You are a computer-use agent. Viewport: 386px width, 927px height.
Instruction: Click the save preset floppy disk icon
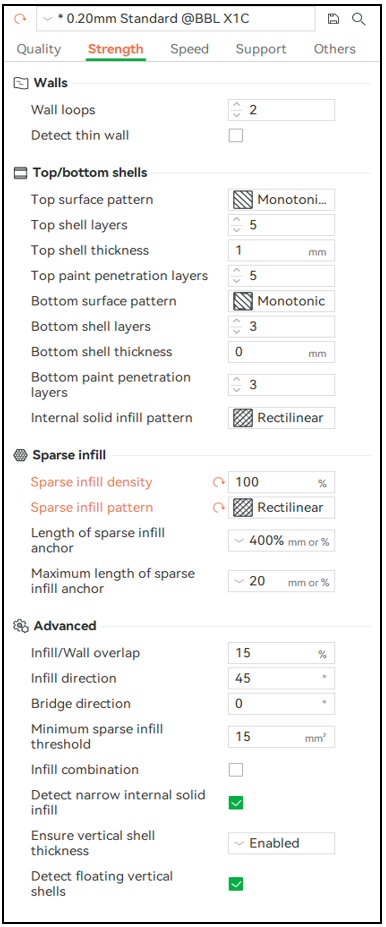333,19
